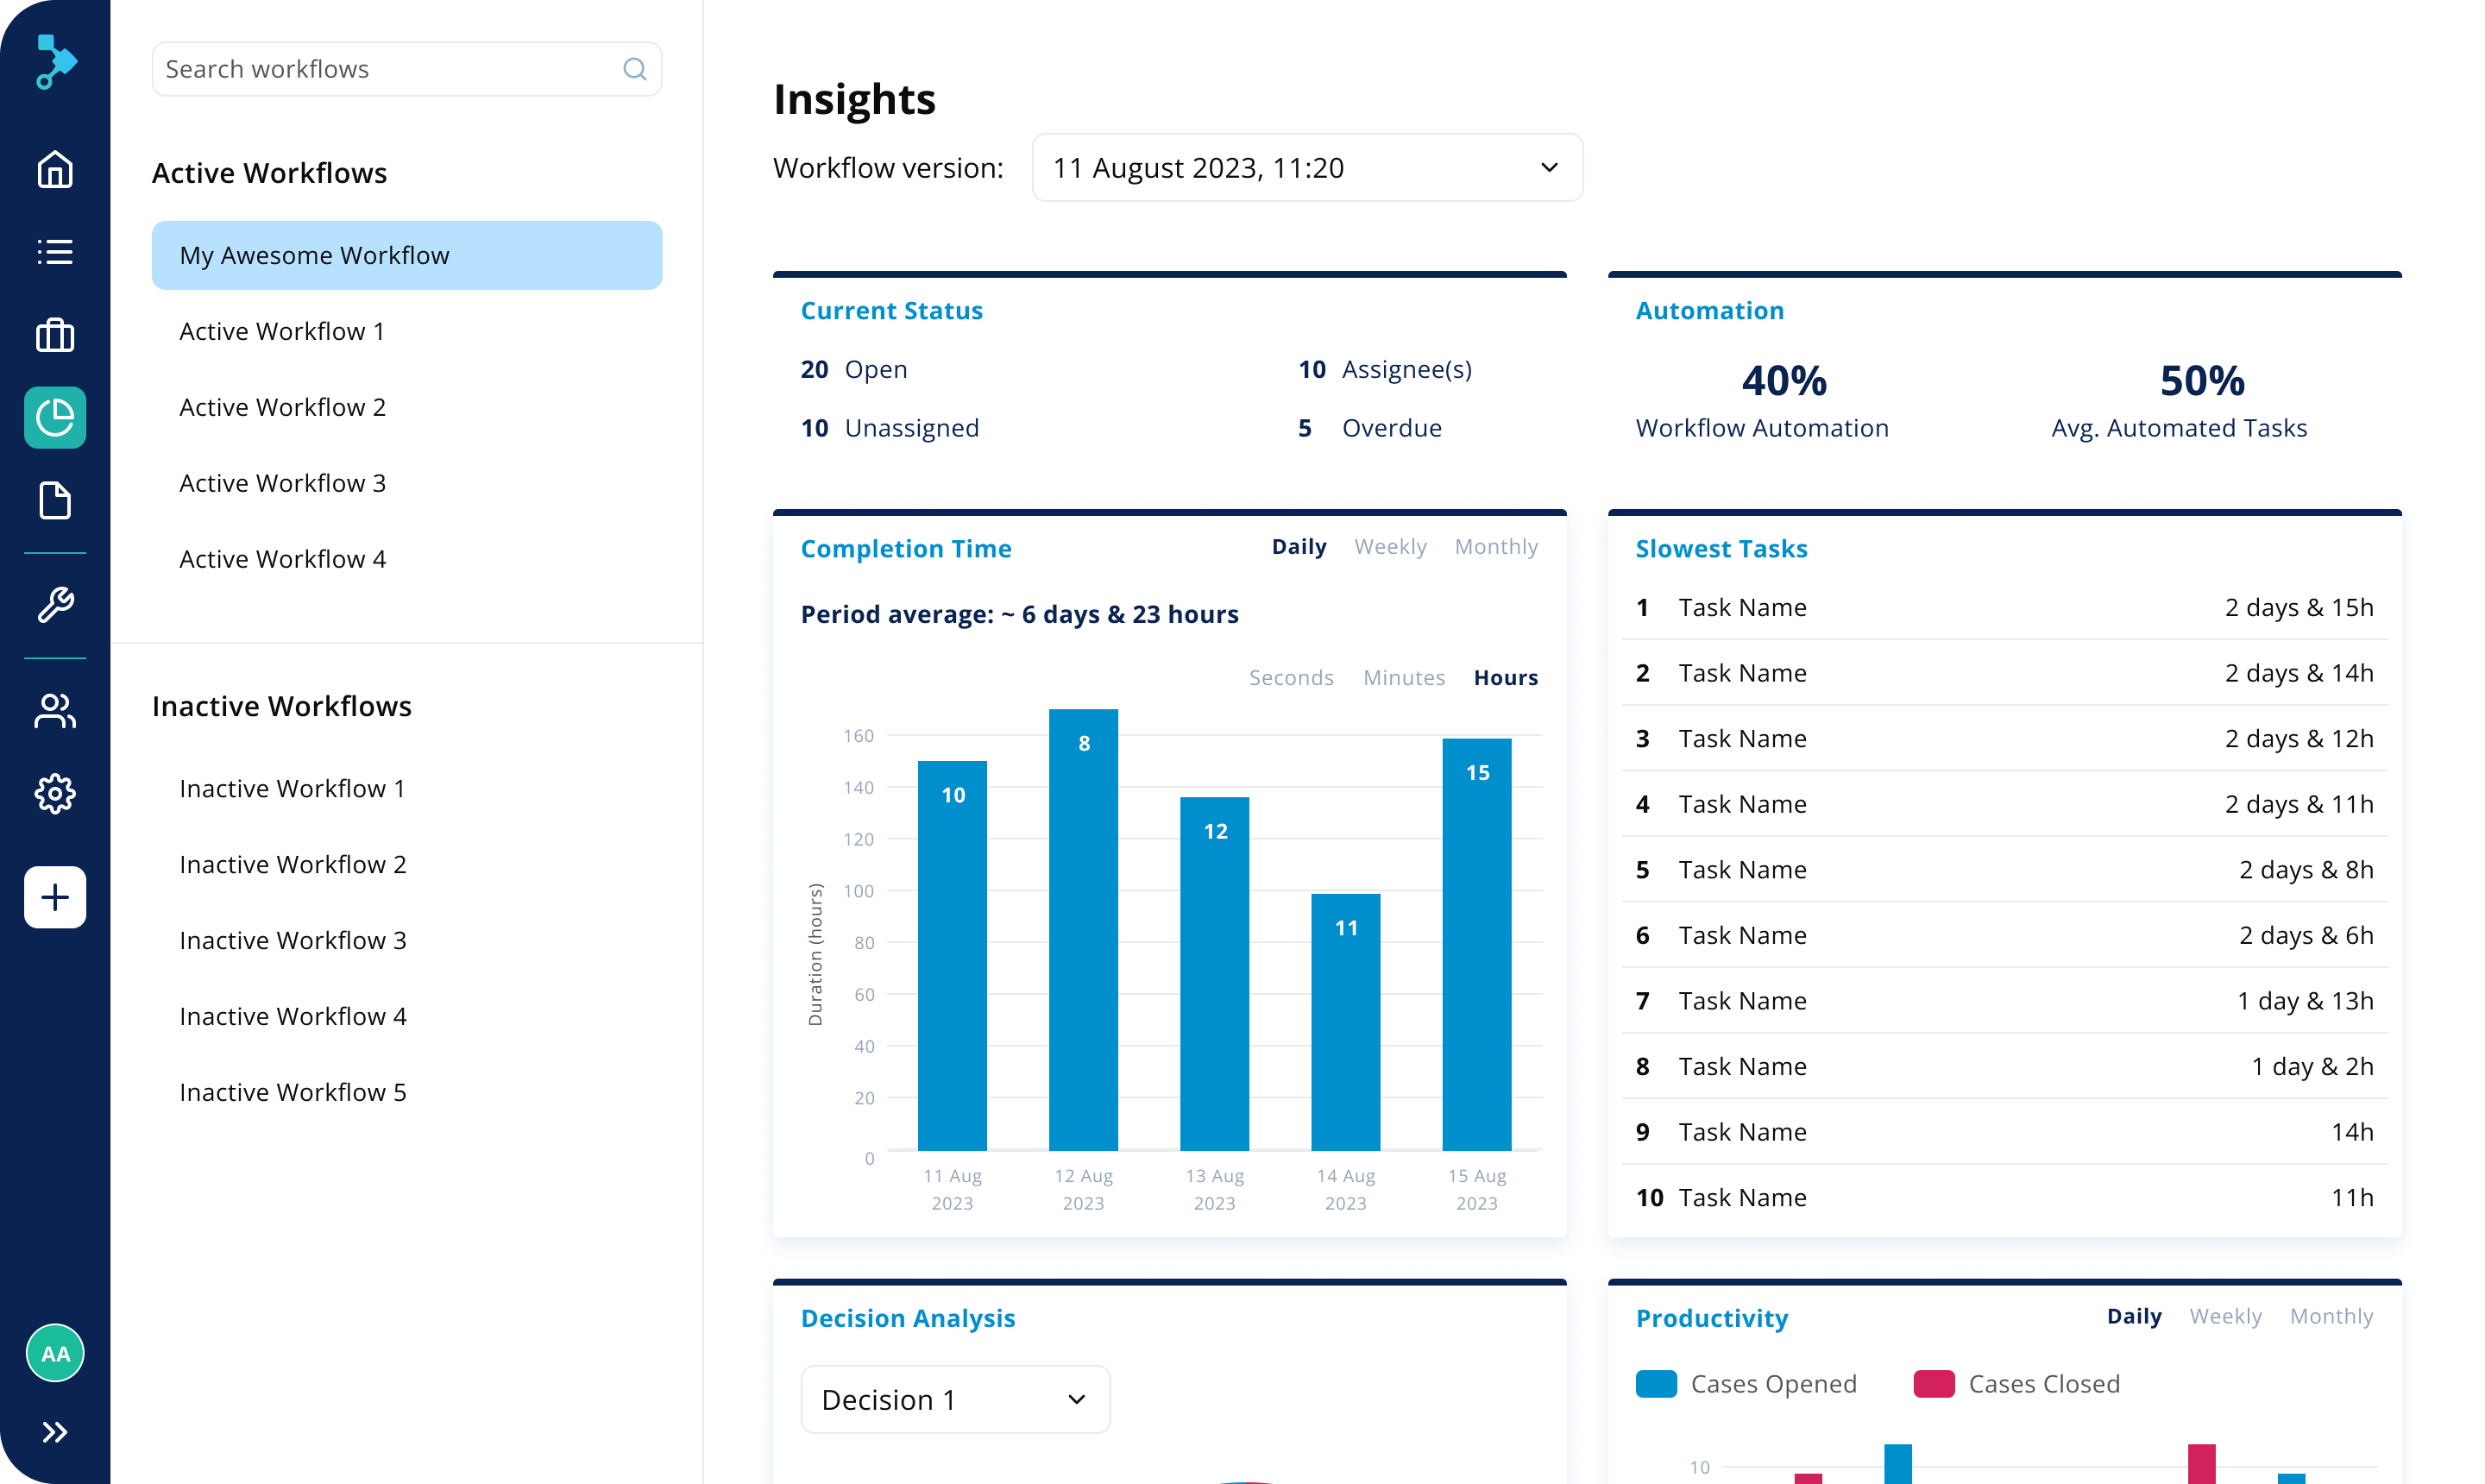Select My Awesome Workflow

(407, 255)
